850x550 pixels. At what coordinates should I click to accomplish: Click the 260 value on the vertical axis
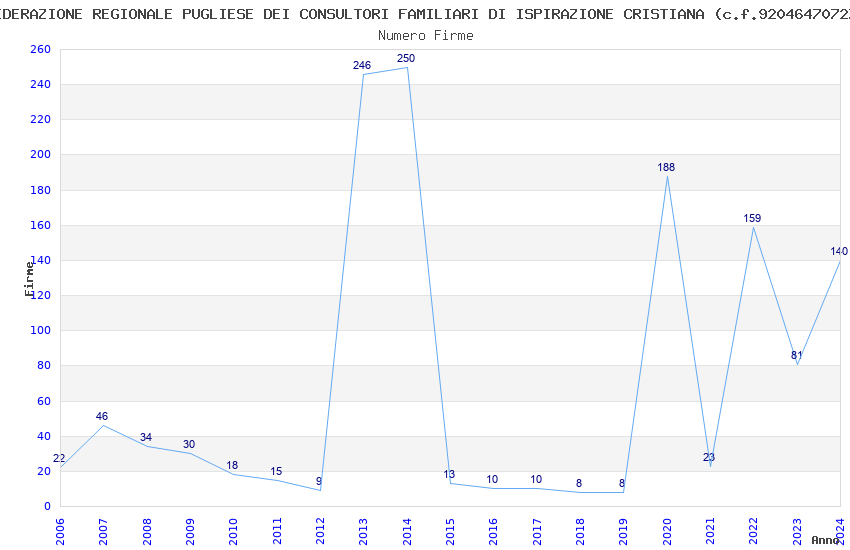point(40,49)
